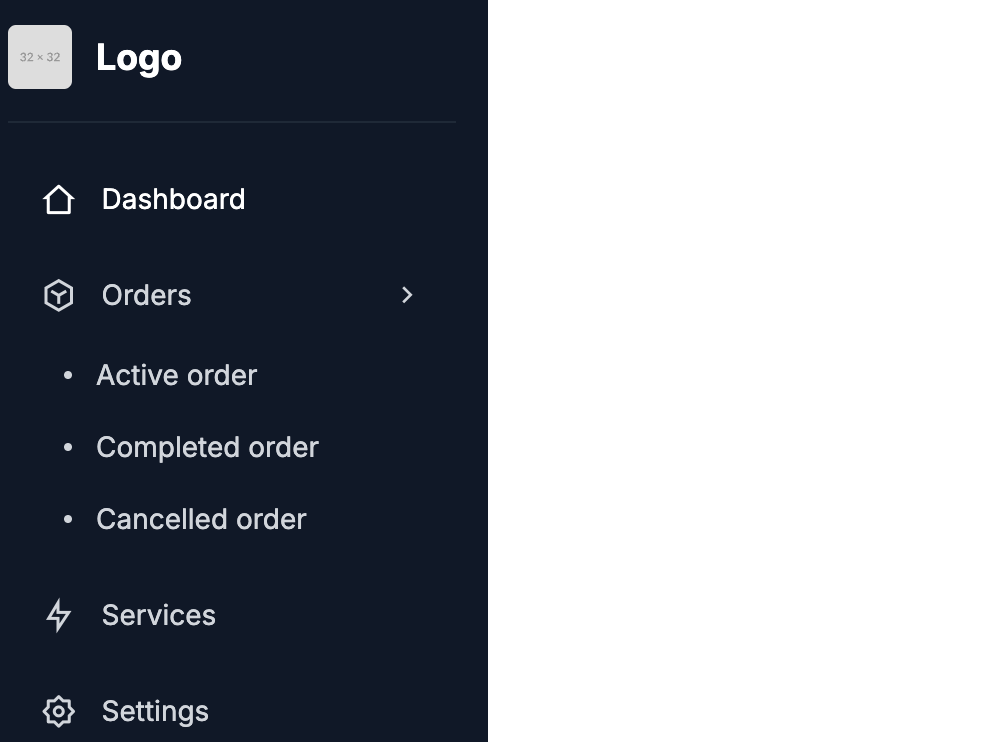Click the bullet dot before Completed order
Image resolution: width=998 pixels, height=742 pixels.
(68, 447)
